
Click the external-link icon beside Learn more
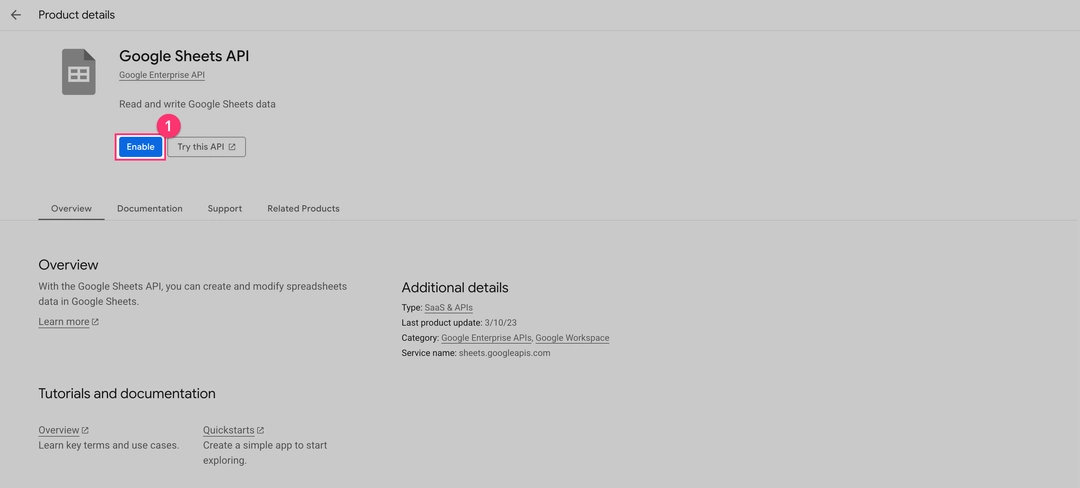95,322
